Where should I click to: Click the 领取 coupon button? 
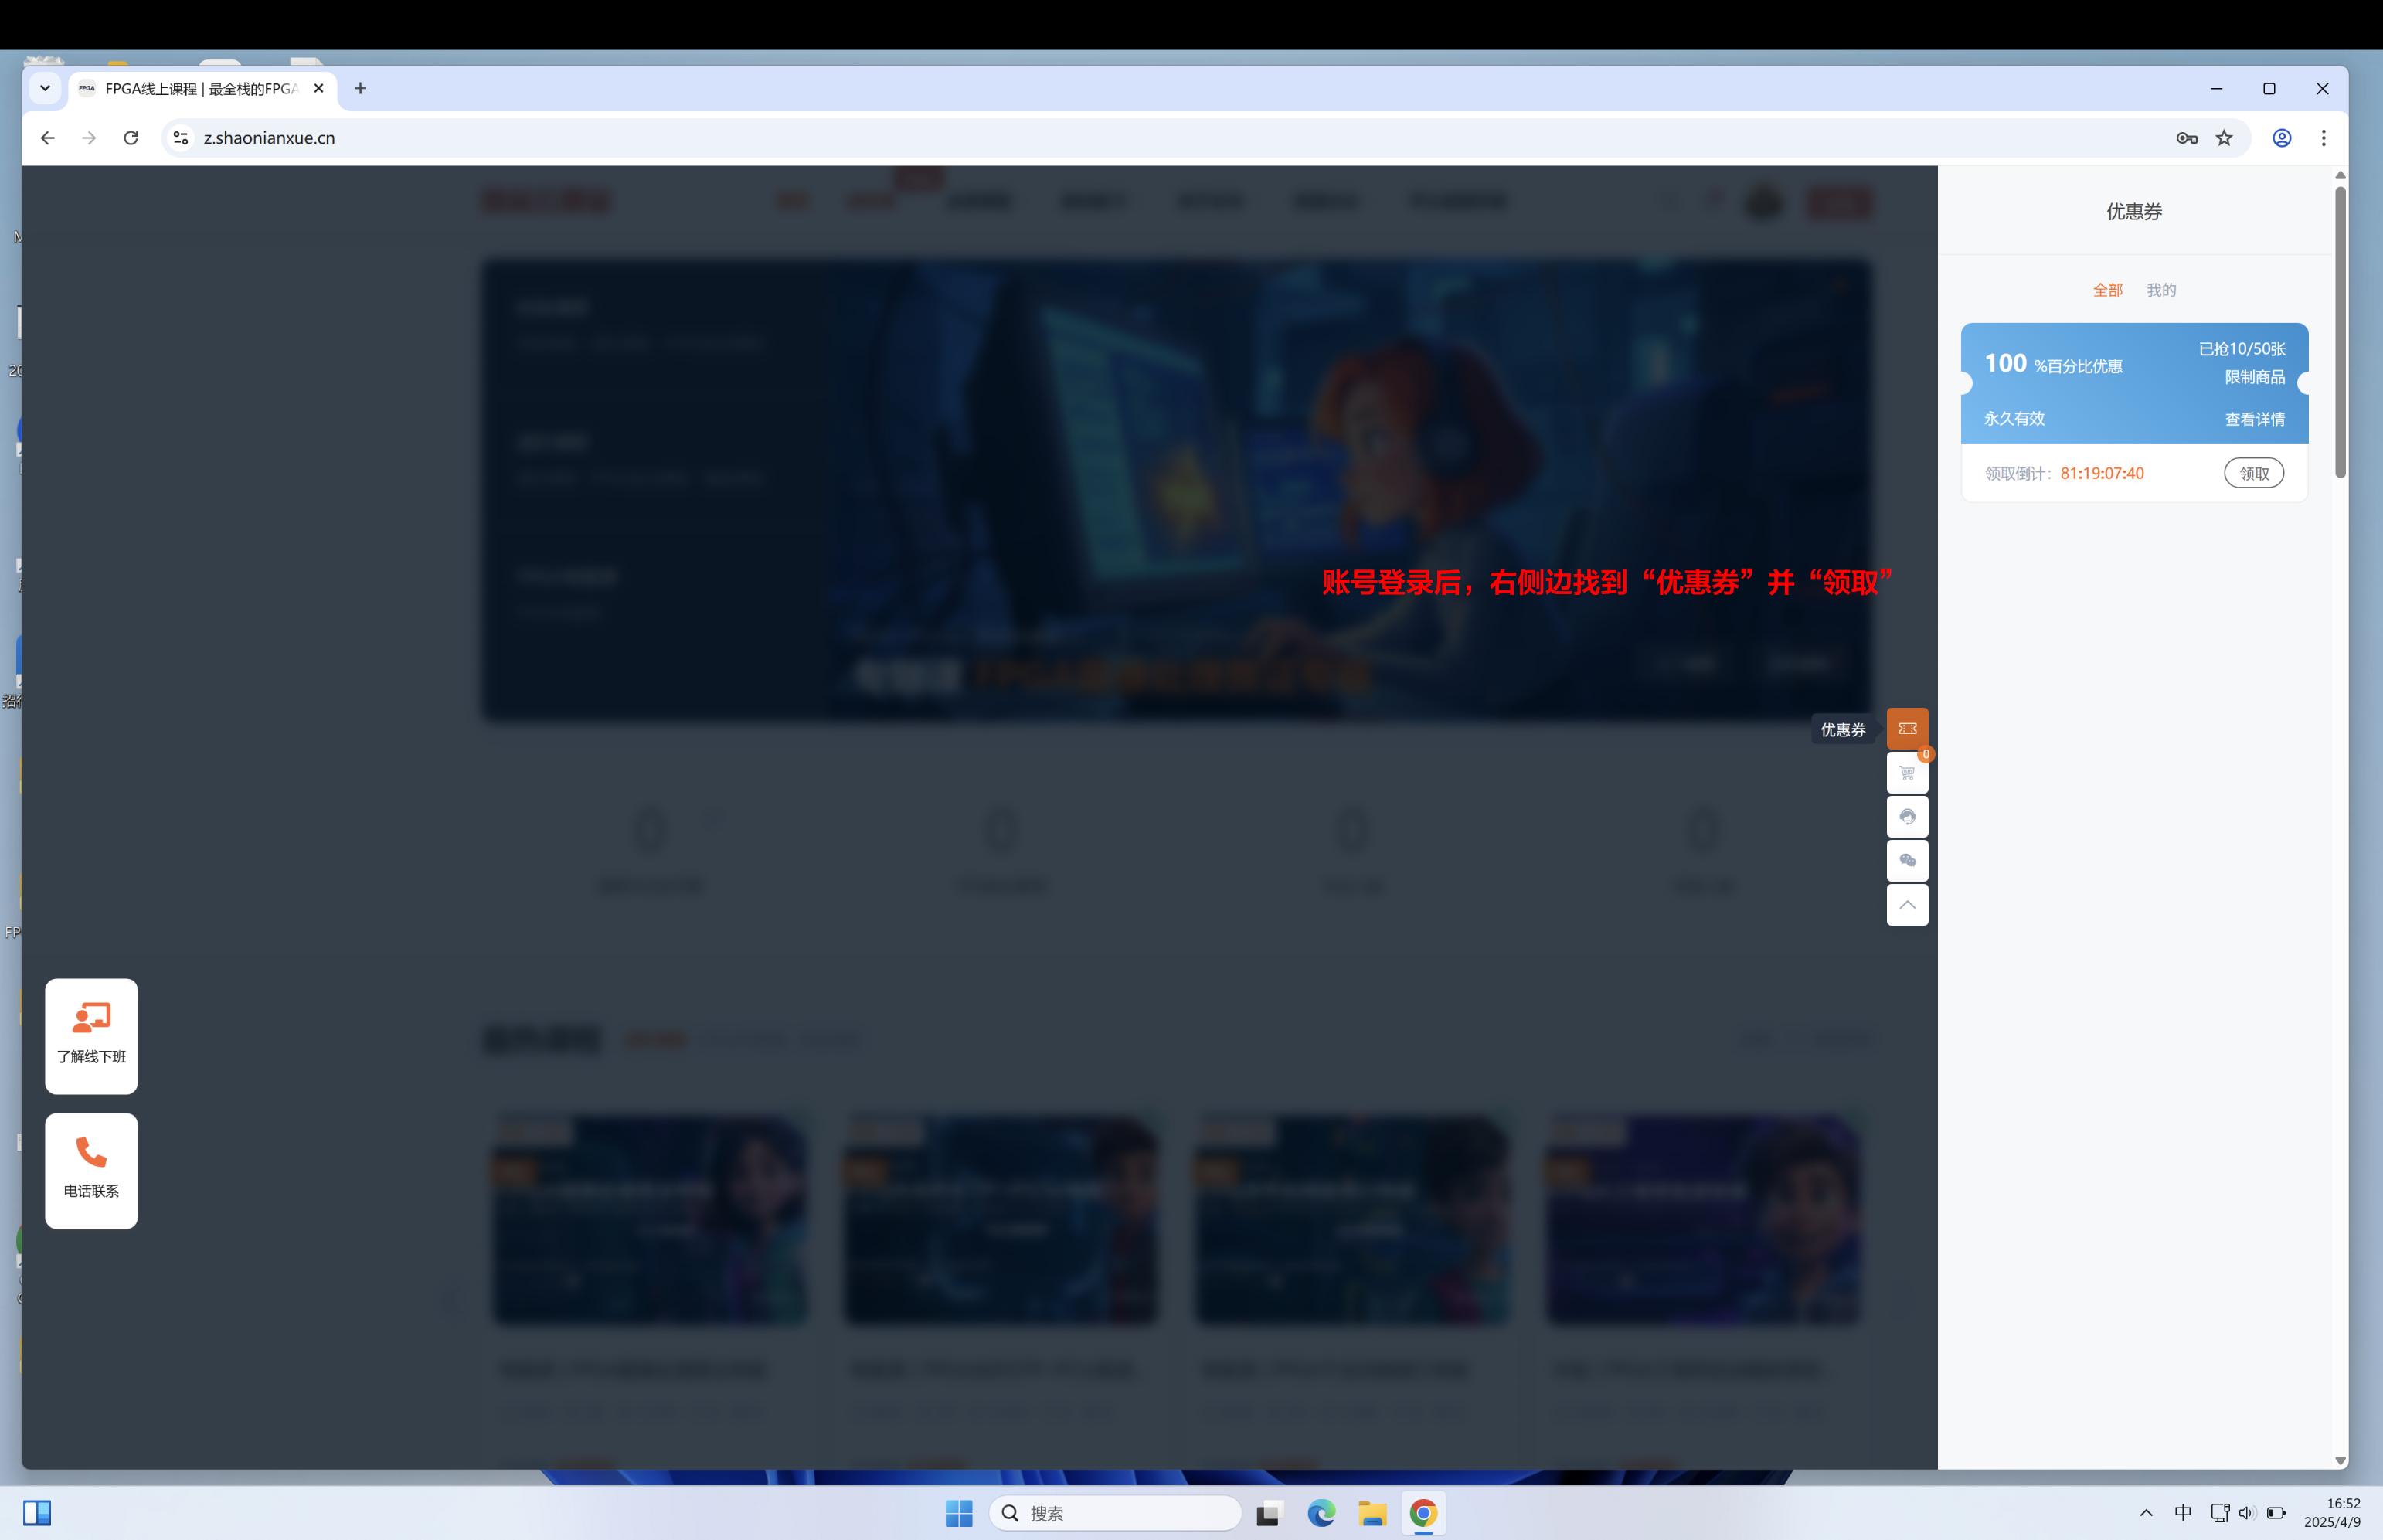tap(2253, 473)
